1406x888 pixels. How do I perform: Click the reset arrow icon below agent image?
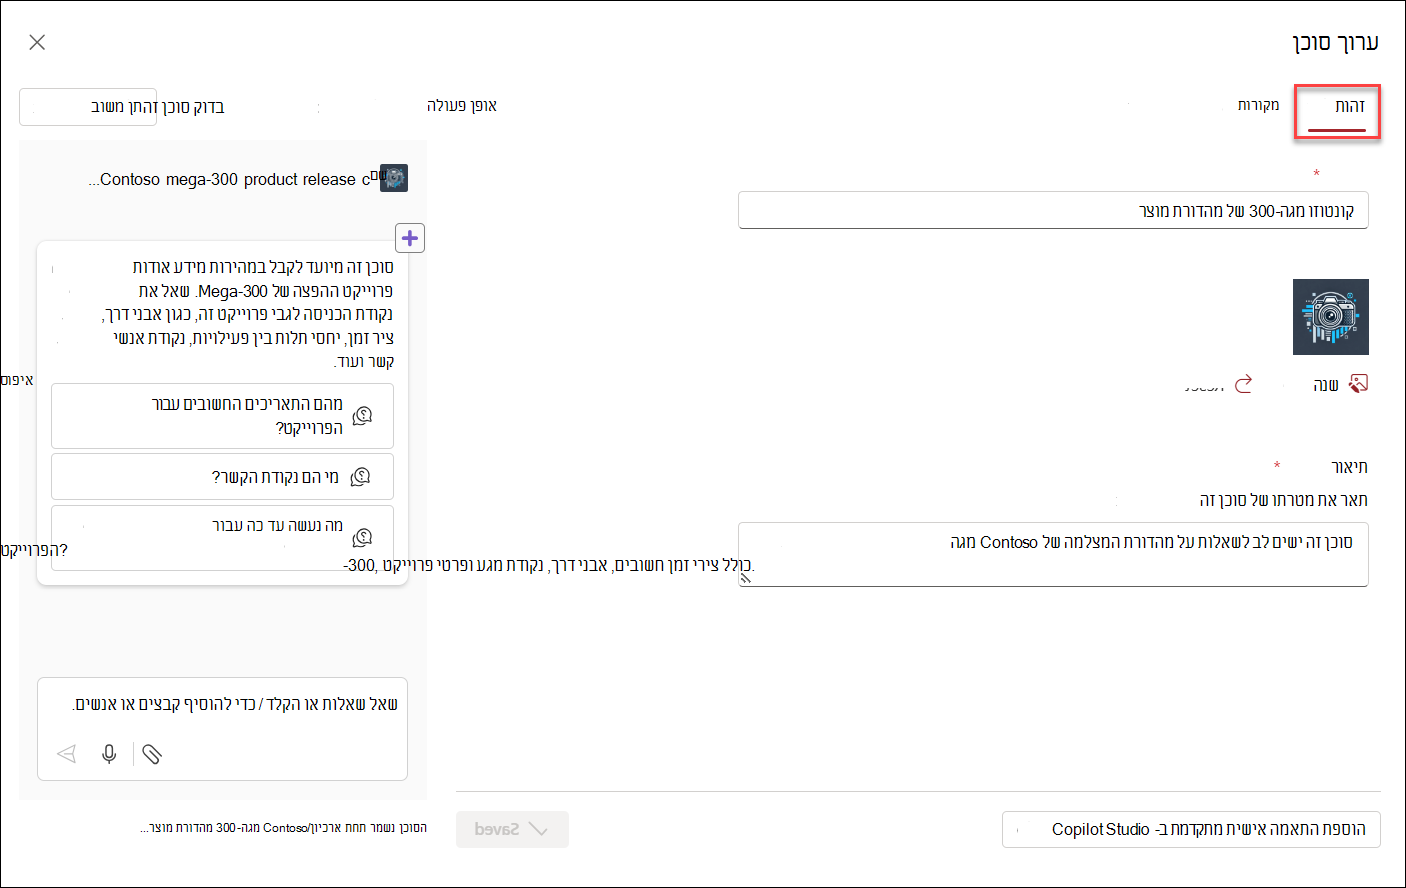(1243, 384)
